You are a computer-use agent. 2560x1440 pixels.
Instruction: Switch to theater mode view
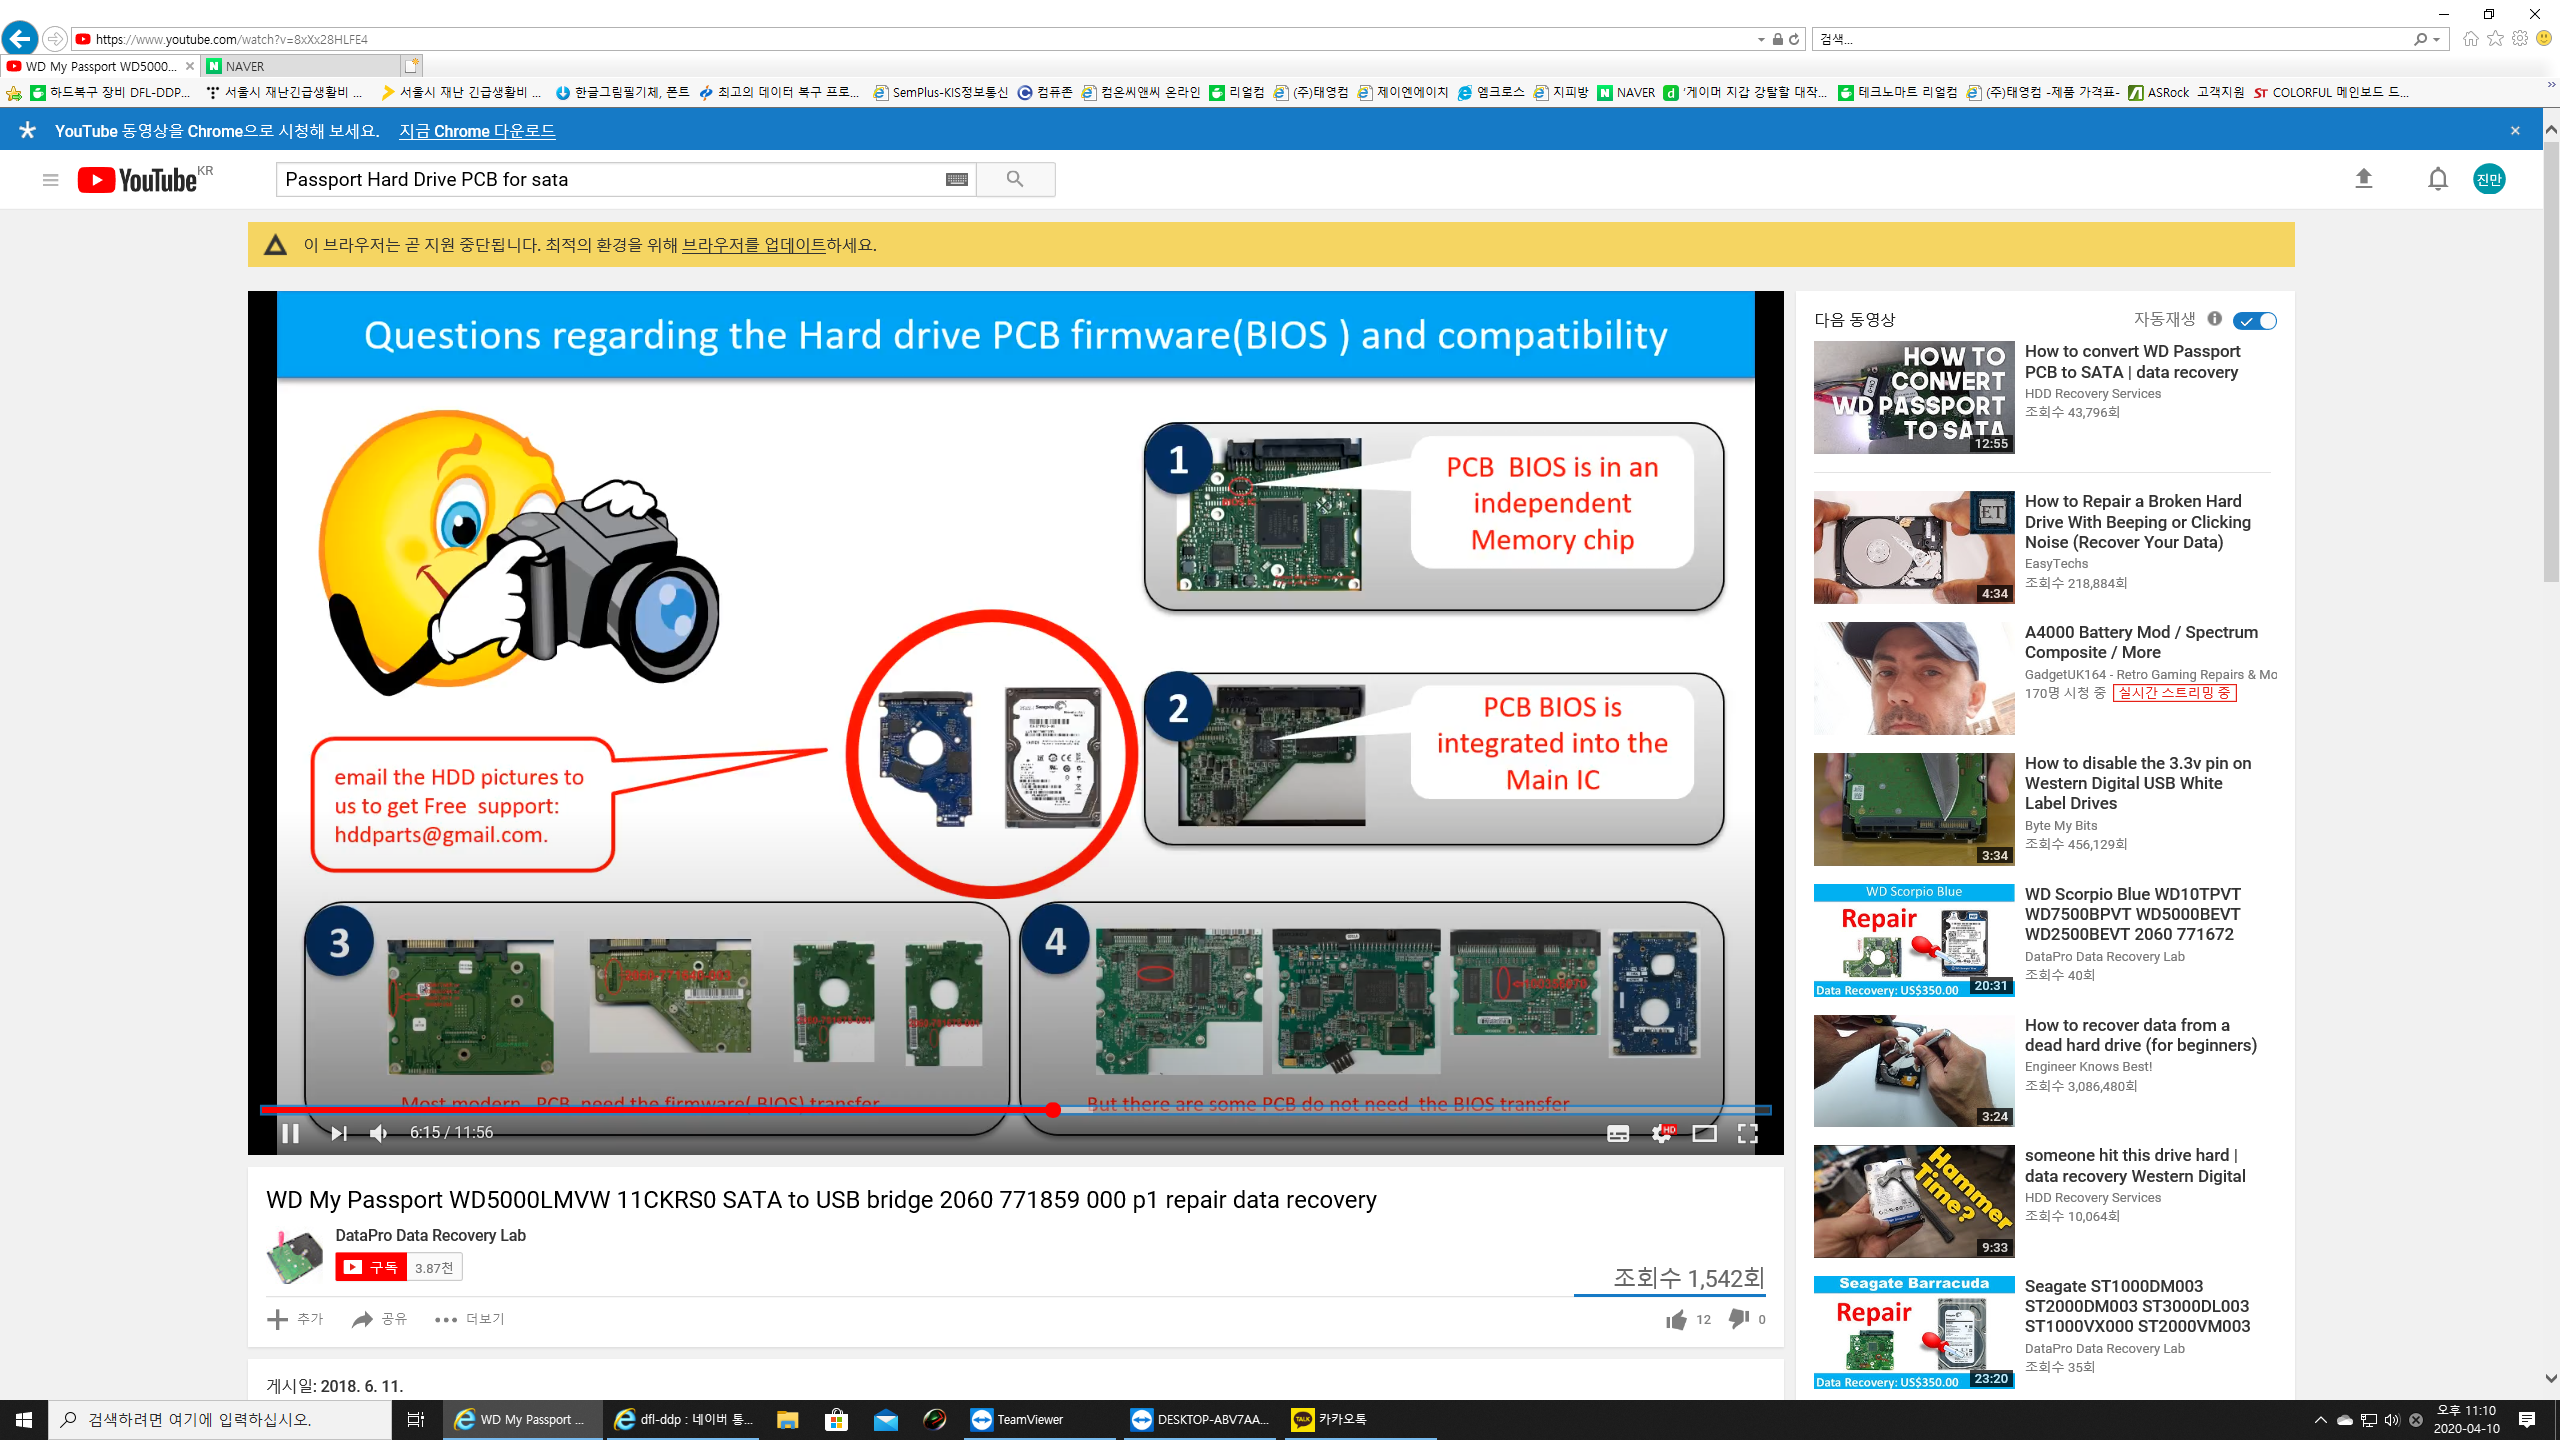point(1704,1133)
